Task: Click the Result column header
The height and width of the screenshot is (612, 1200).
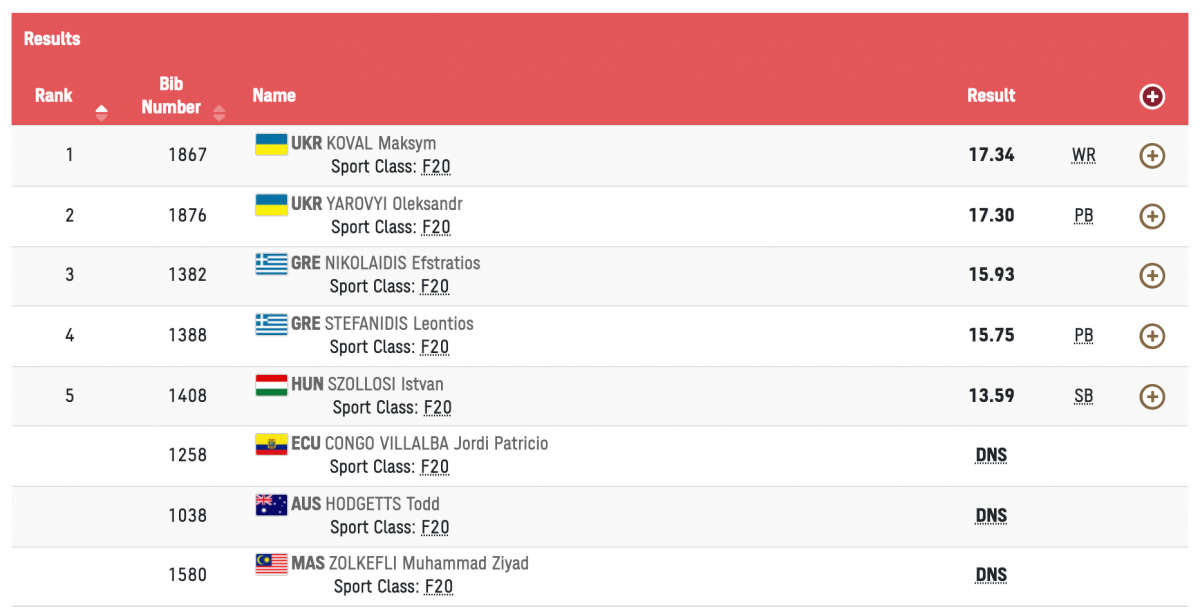Action: pos(991,96)
